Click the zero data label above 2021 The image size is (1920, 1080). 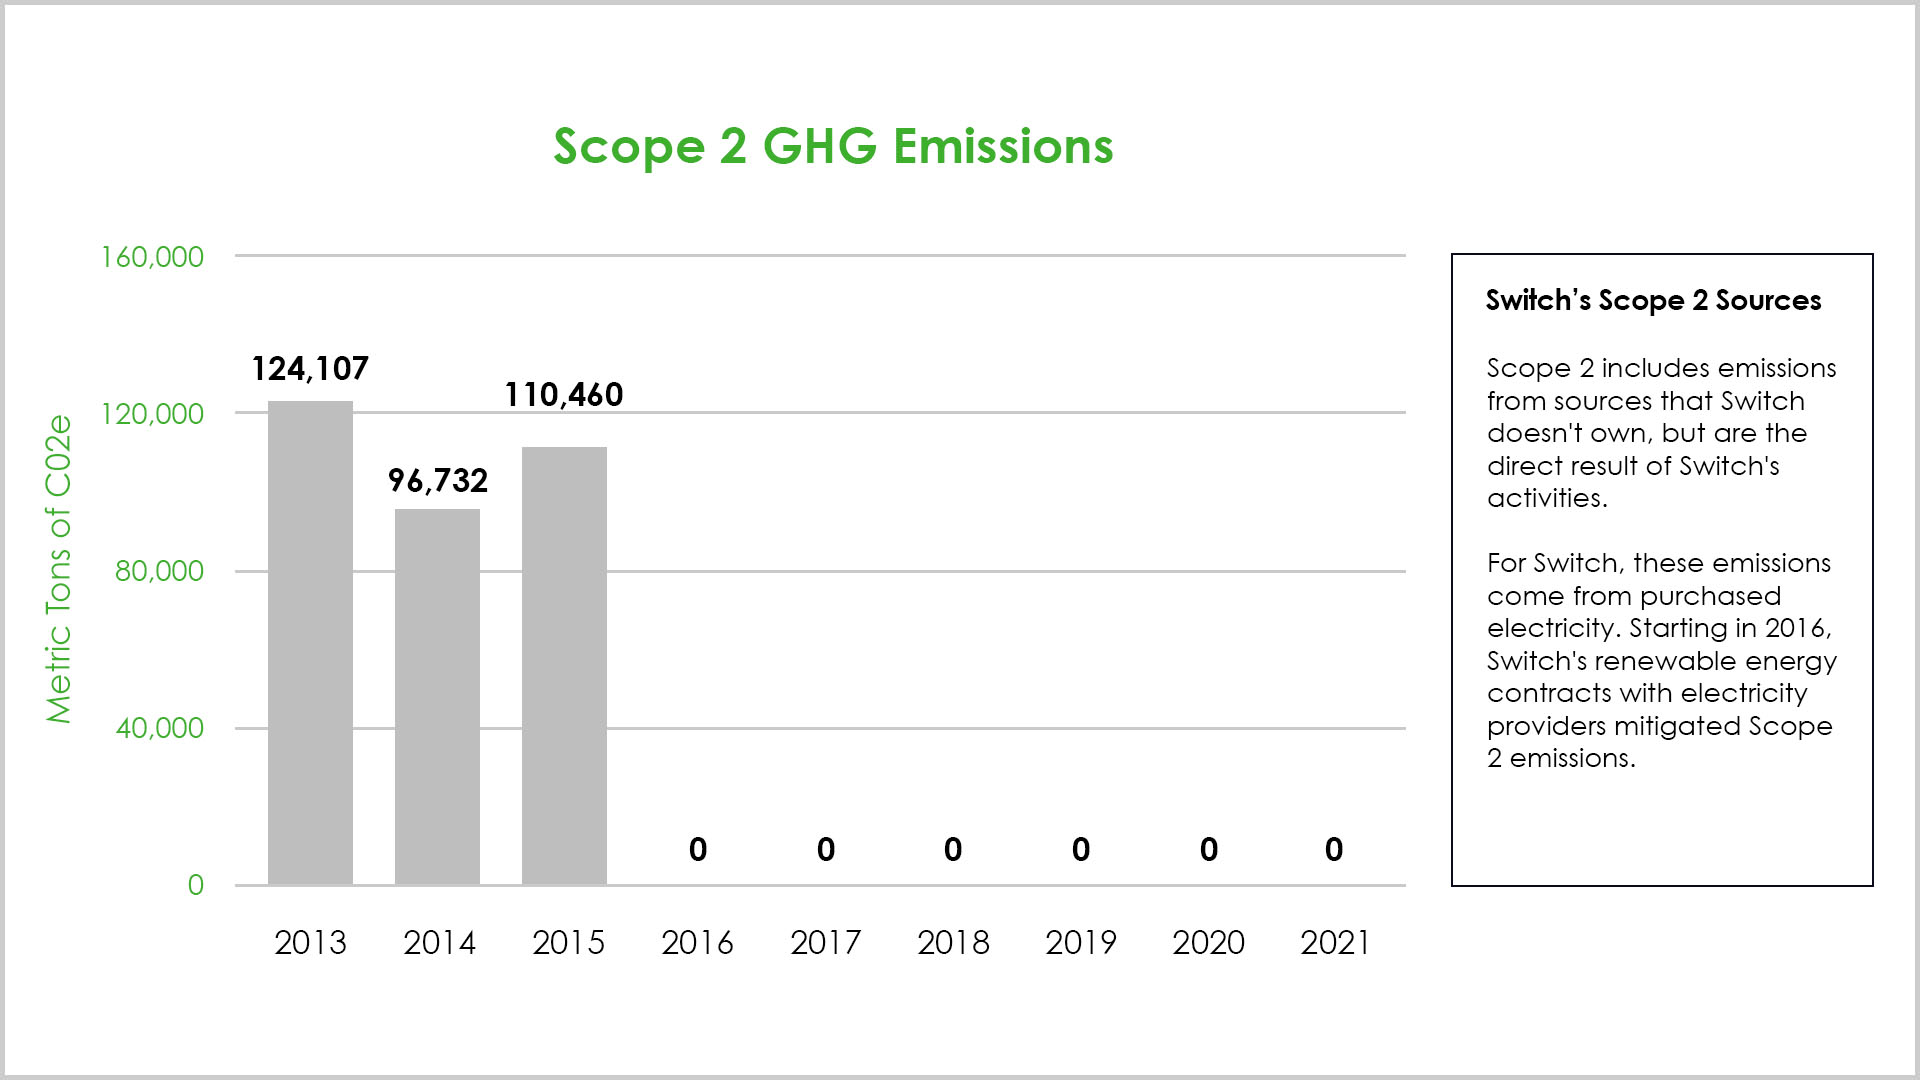[1334, 850]
